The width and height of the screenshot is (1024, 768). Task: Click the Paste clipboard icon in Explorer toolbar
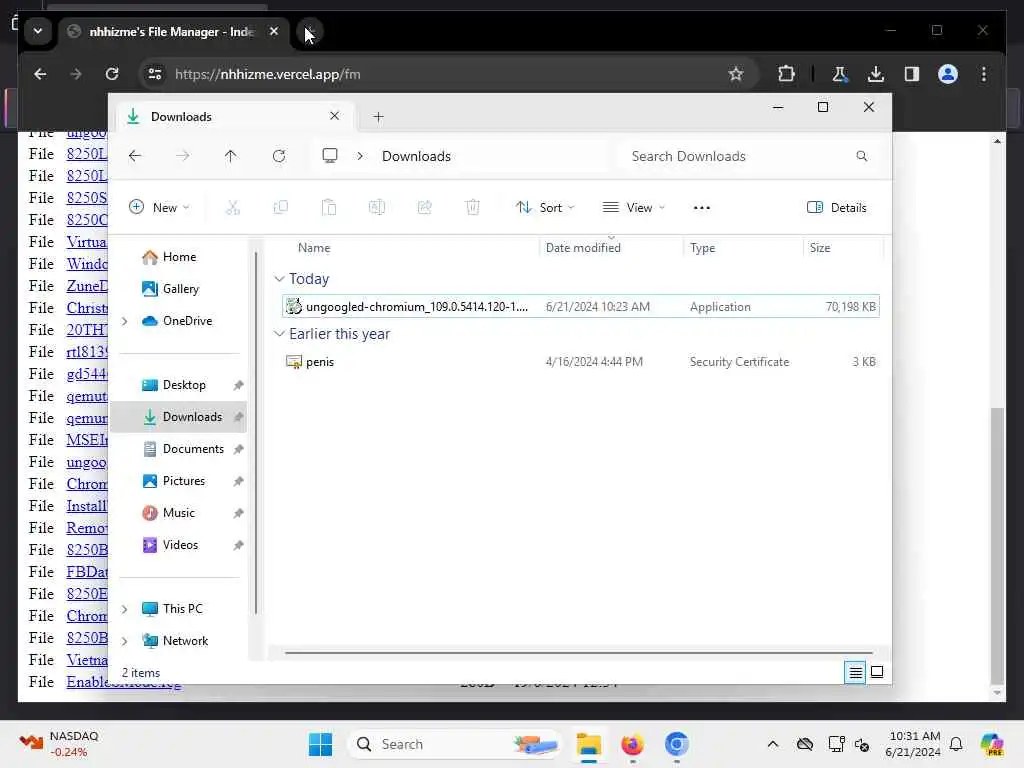tap(328, 208)
